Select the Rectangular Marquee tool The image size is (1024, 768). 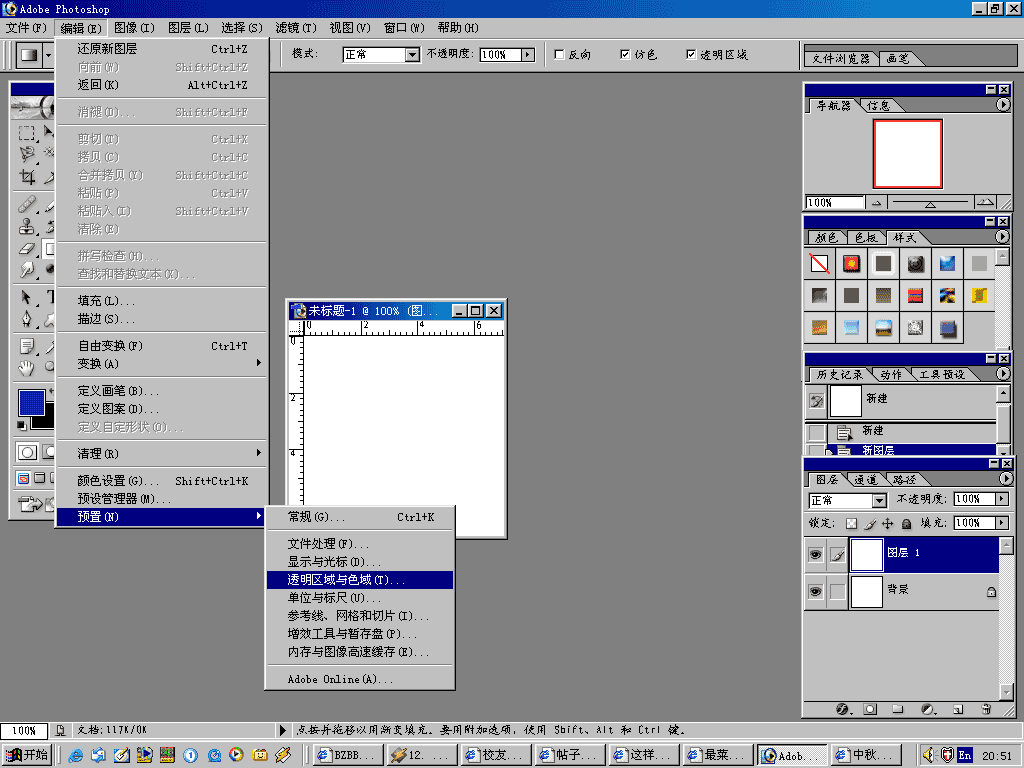pos(28,133)
